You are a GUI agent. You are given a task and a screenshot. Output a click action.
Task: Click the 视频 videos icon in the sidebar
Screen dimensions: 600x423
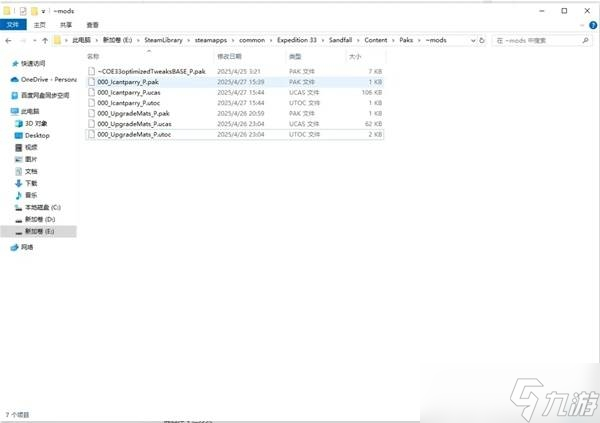pos(19,147)
